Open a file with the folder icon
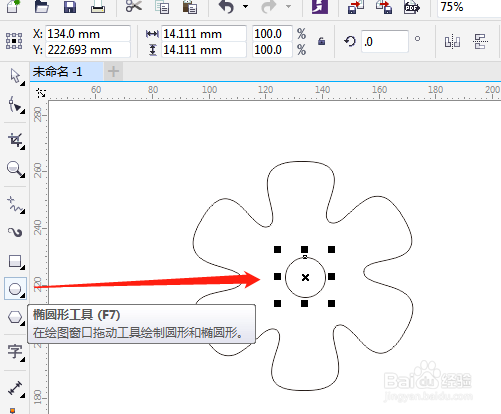Viewport: 501px width, 414px height. (x=42, y=6)
